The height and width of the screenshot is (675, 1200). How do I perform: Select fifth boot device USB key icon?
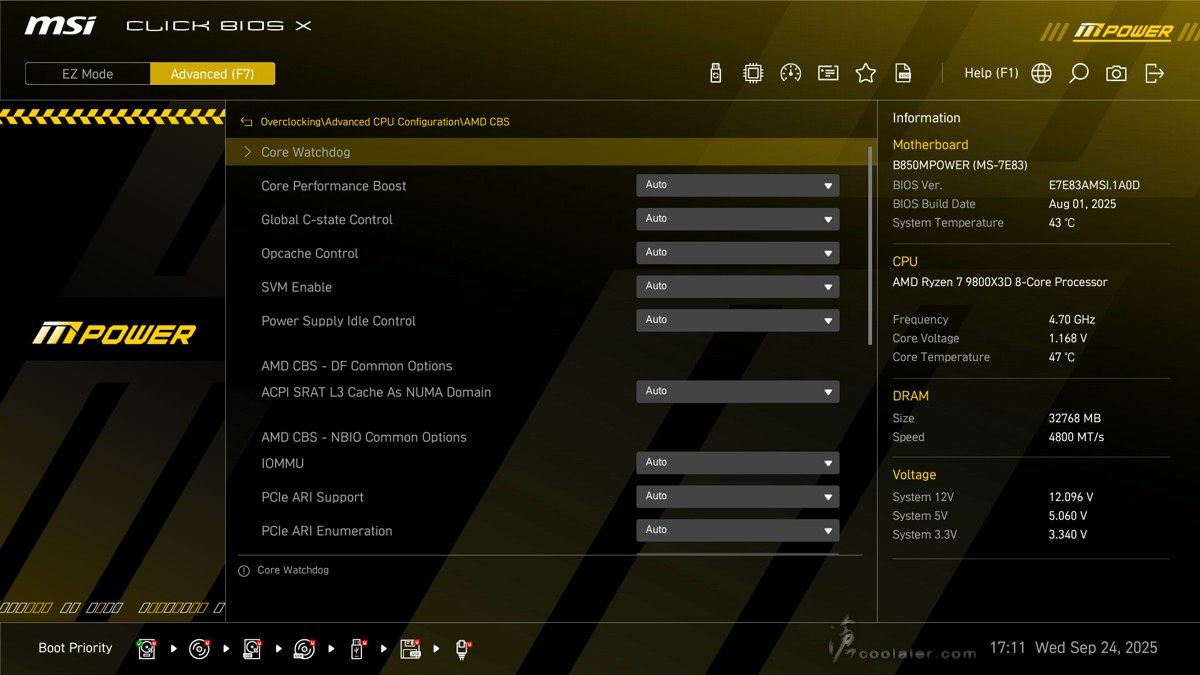(x=357, y=649)
